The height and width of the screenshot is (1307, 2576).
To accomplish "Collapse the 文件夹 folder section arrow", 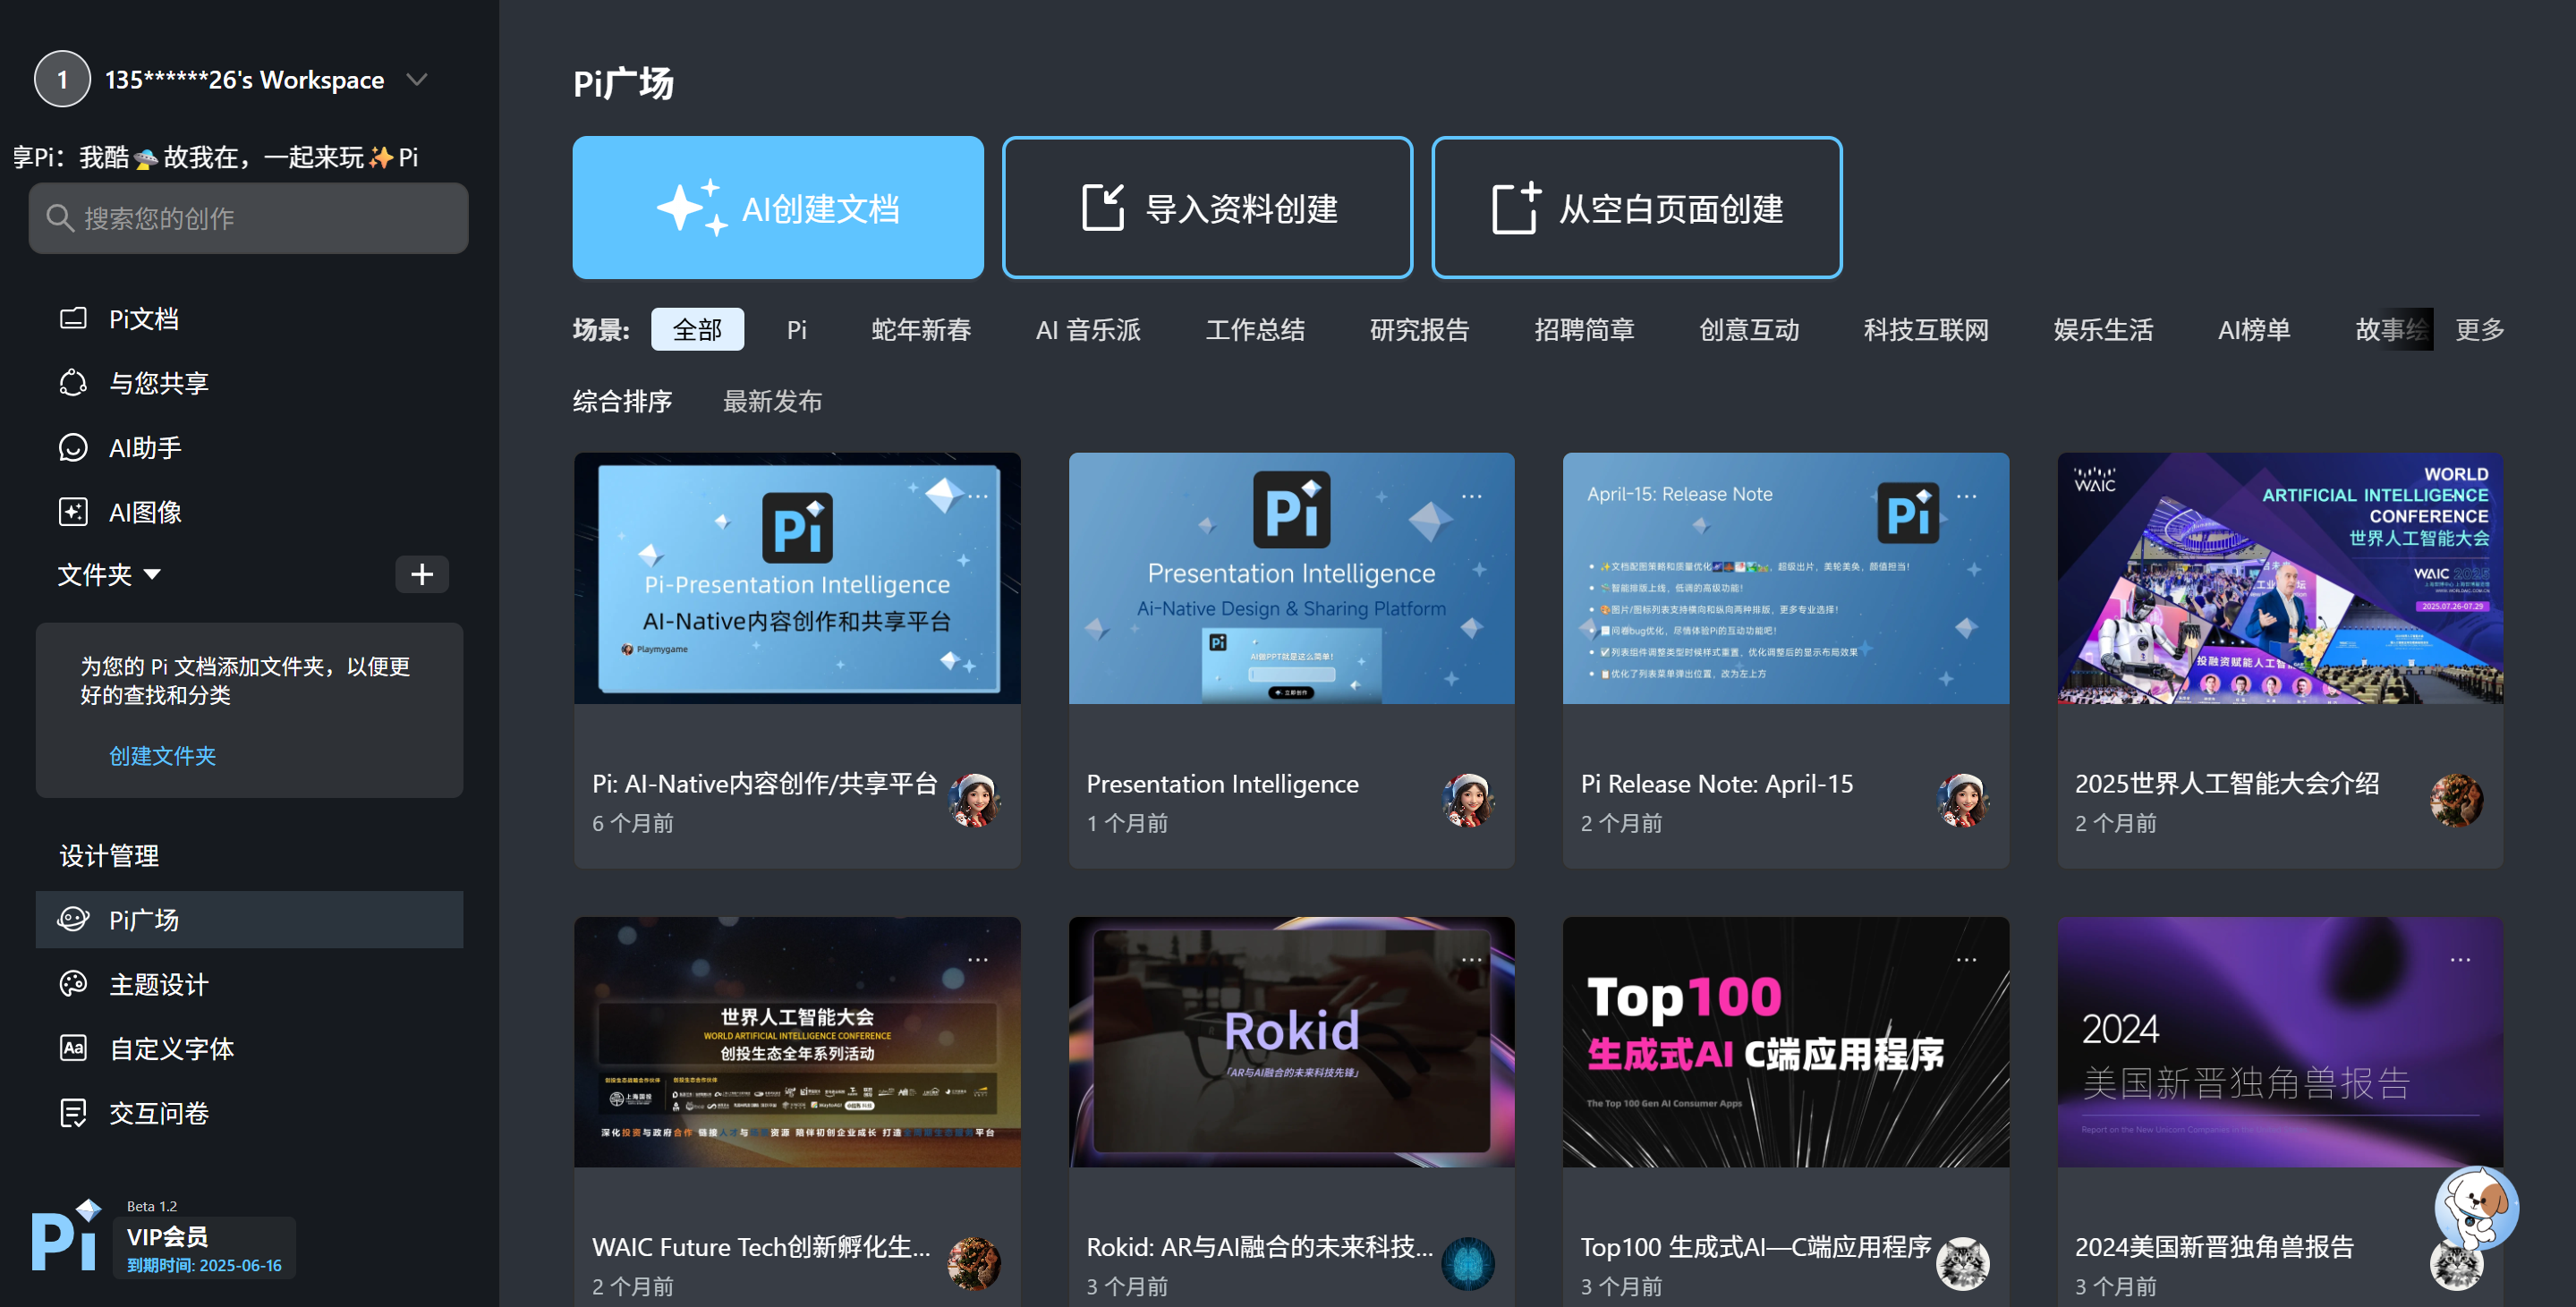I will [x=152, y=575].
